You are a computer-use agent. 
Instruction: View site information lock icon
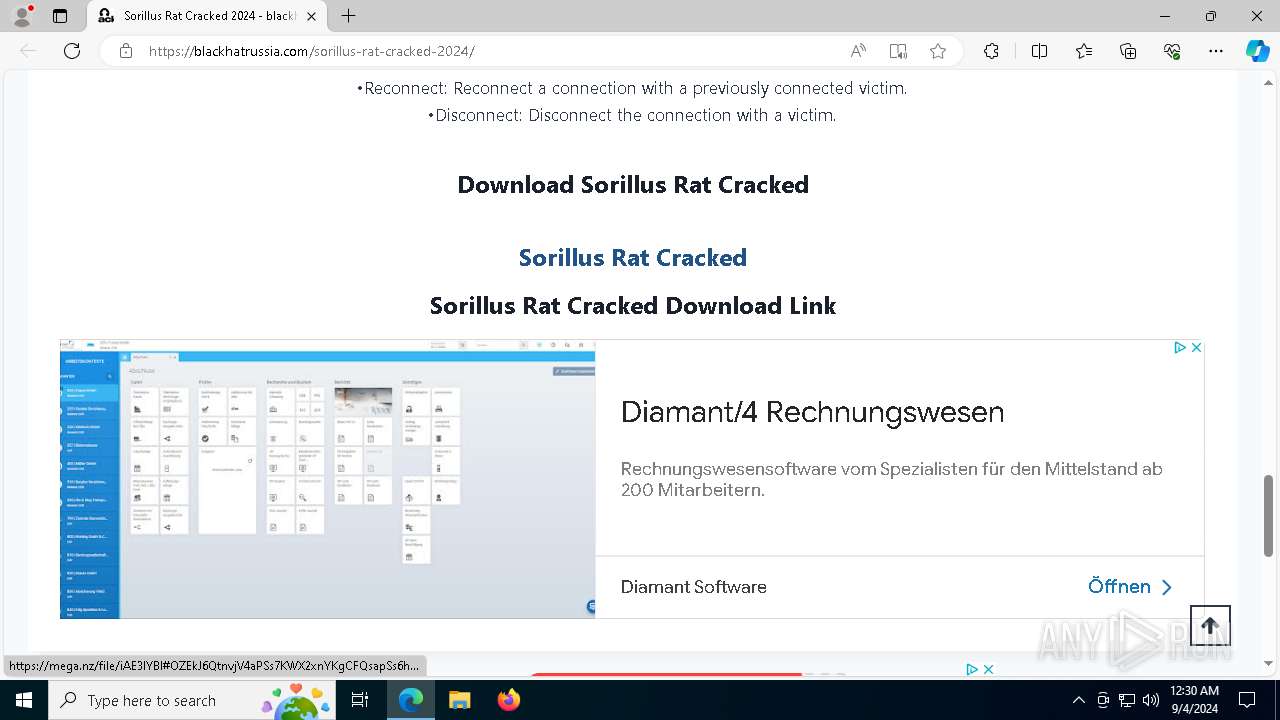click(126, 51)
